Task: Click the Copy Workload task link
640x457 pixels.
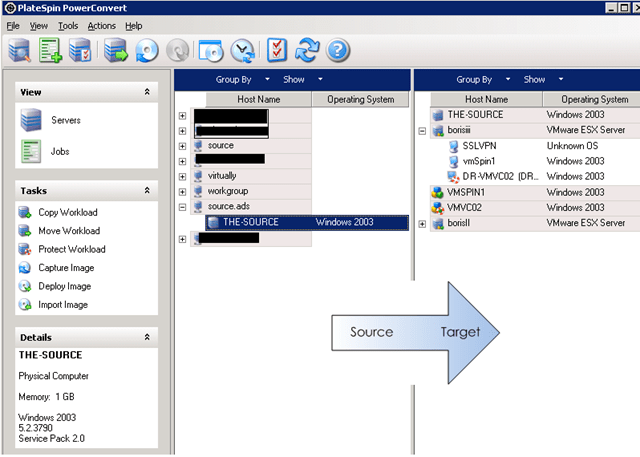Action: (67, 212)
